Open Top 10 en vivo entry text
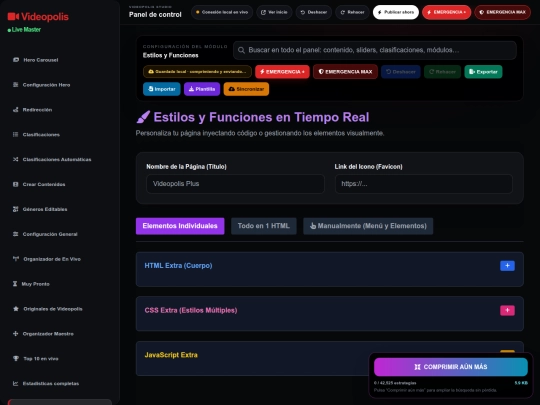Screen dimensions: 540x405 [41, 359]
